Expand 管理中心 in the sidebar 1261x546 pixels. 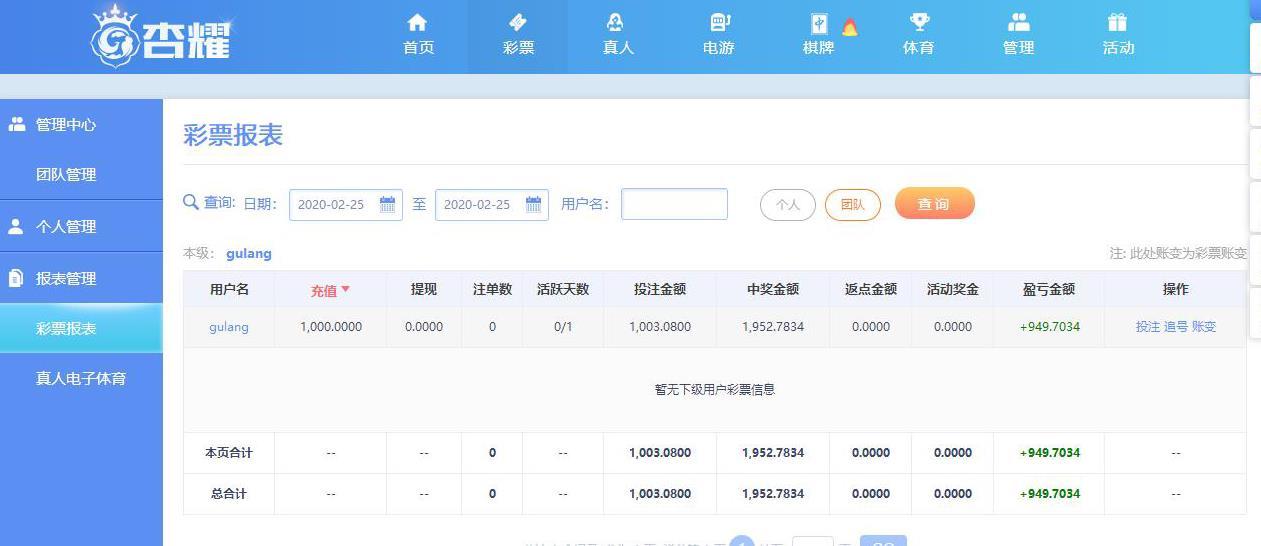[x=66, y=125]
